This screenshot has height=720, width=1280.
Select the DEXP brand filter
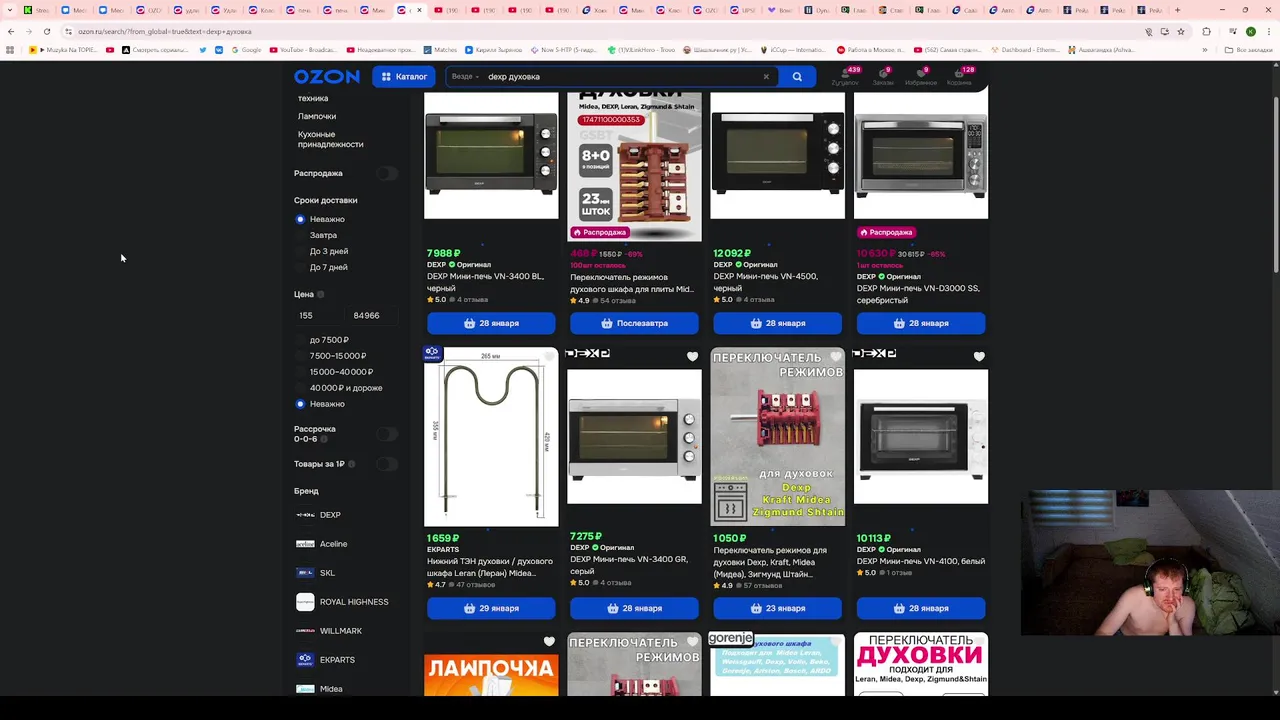319,515
